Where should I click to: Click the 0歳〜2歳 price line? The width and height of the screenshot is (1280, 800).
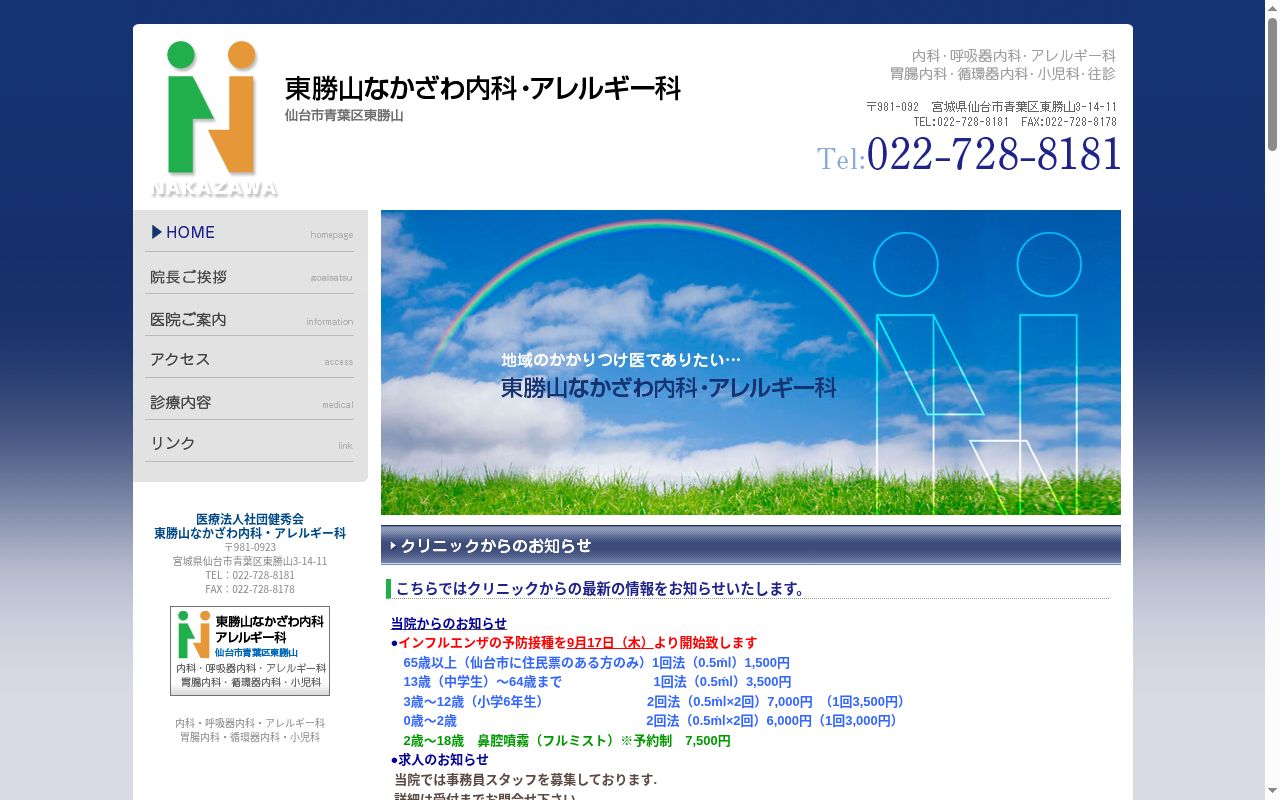(653, 720)
